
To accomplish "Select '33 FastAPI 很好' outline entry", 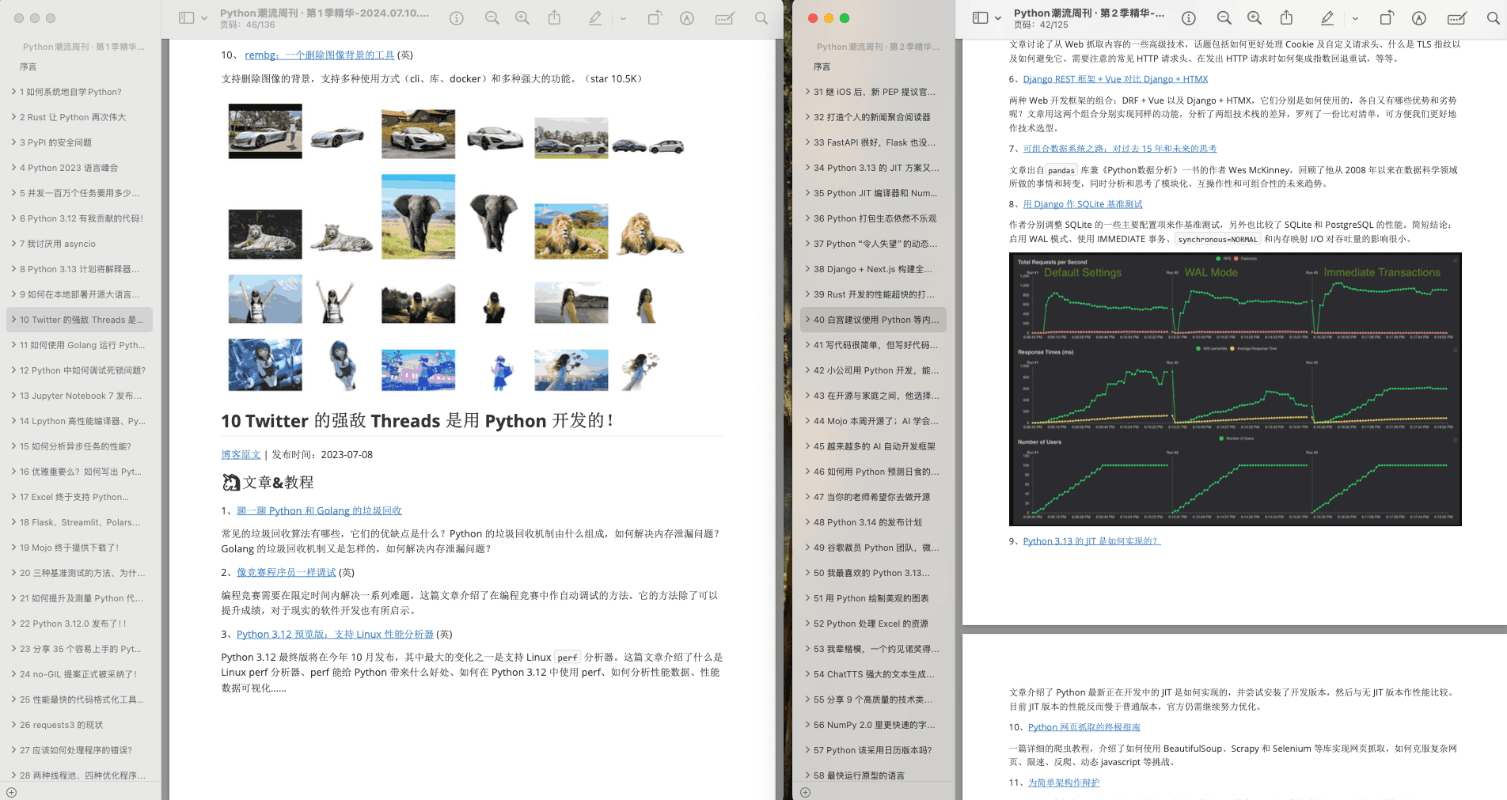I will tap(874, 142).
